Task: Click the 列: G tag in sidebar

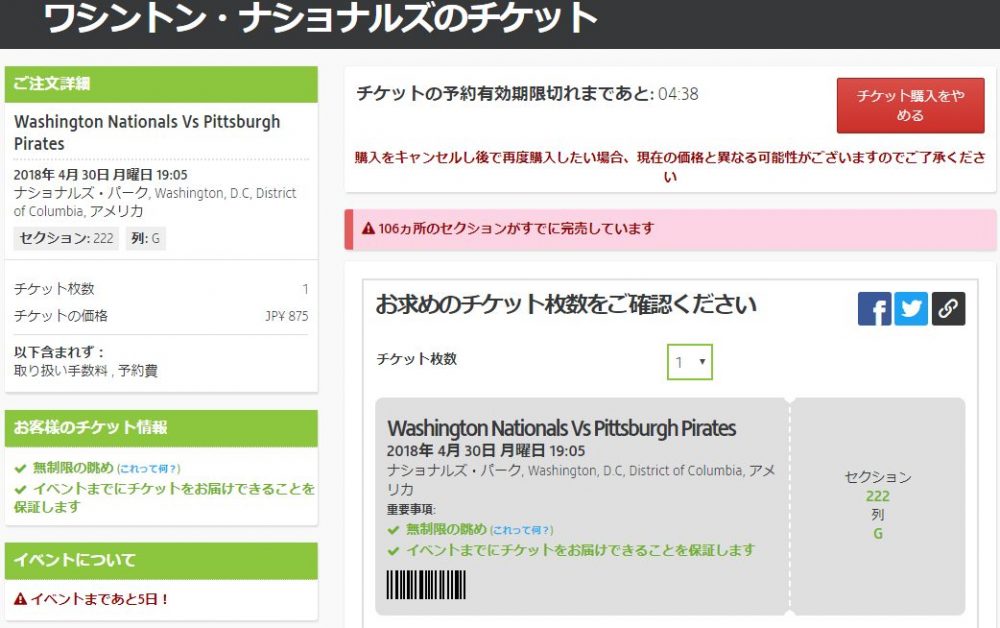Action: click(145, 238)
